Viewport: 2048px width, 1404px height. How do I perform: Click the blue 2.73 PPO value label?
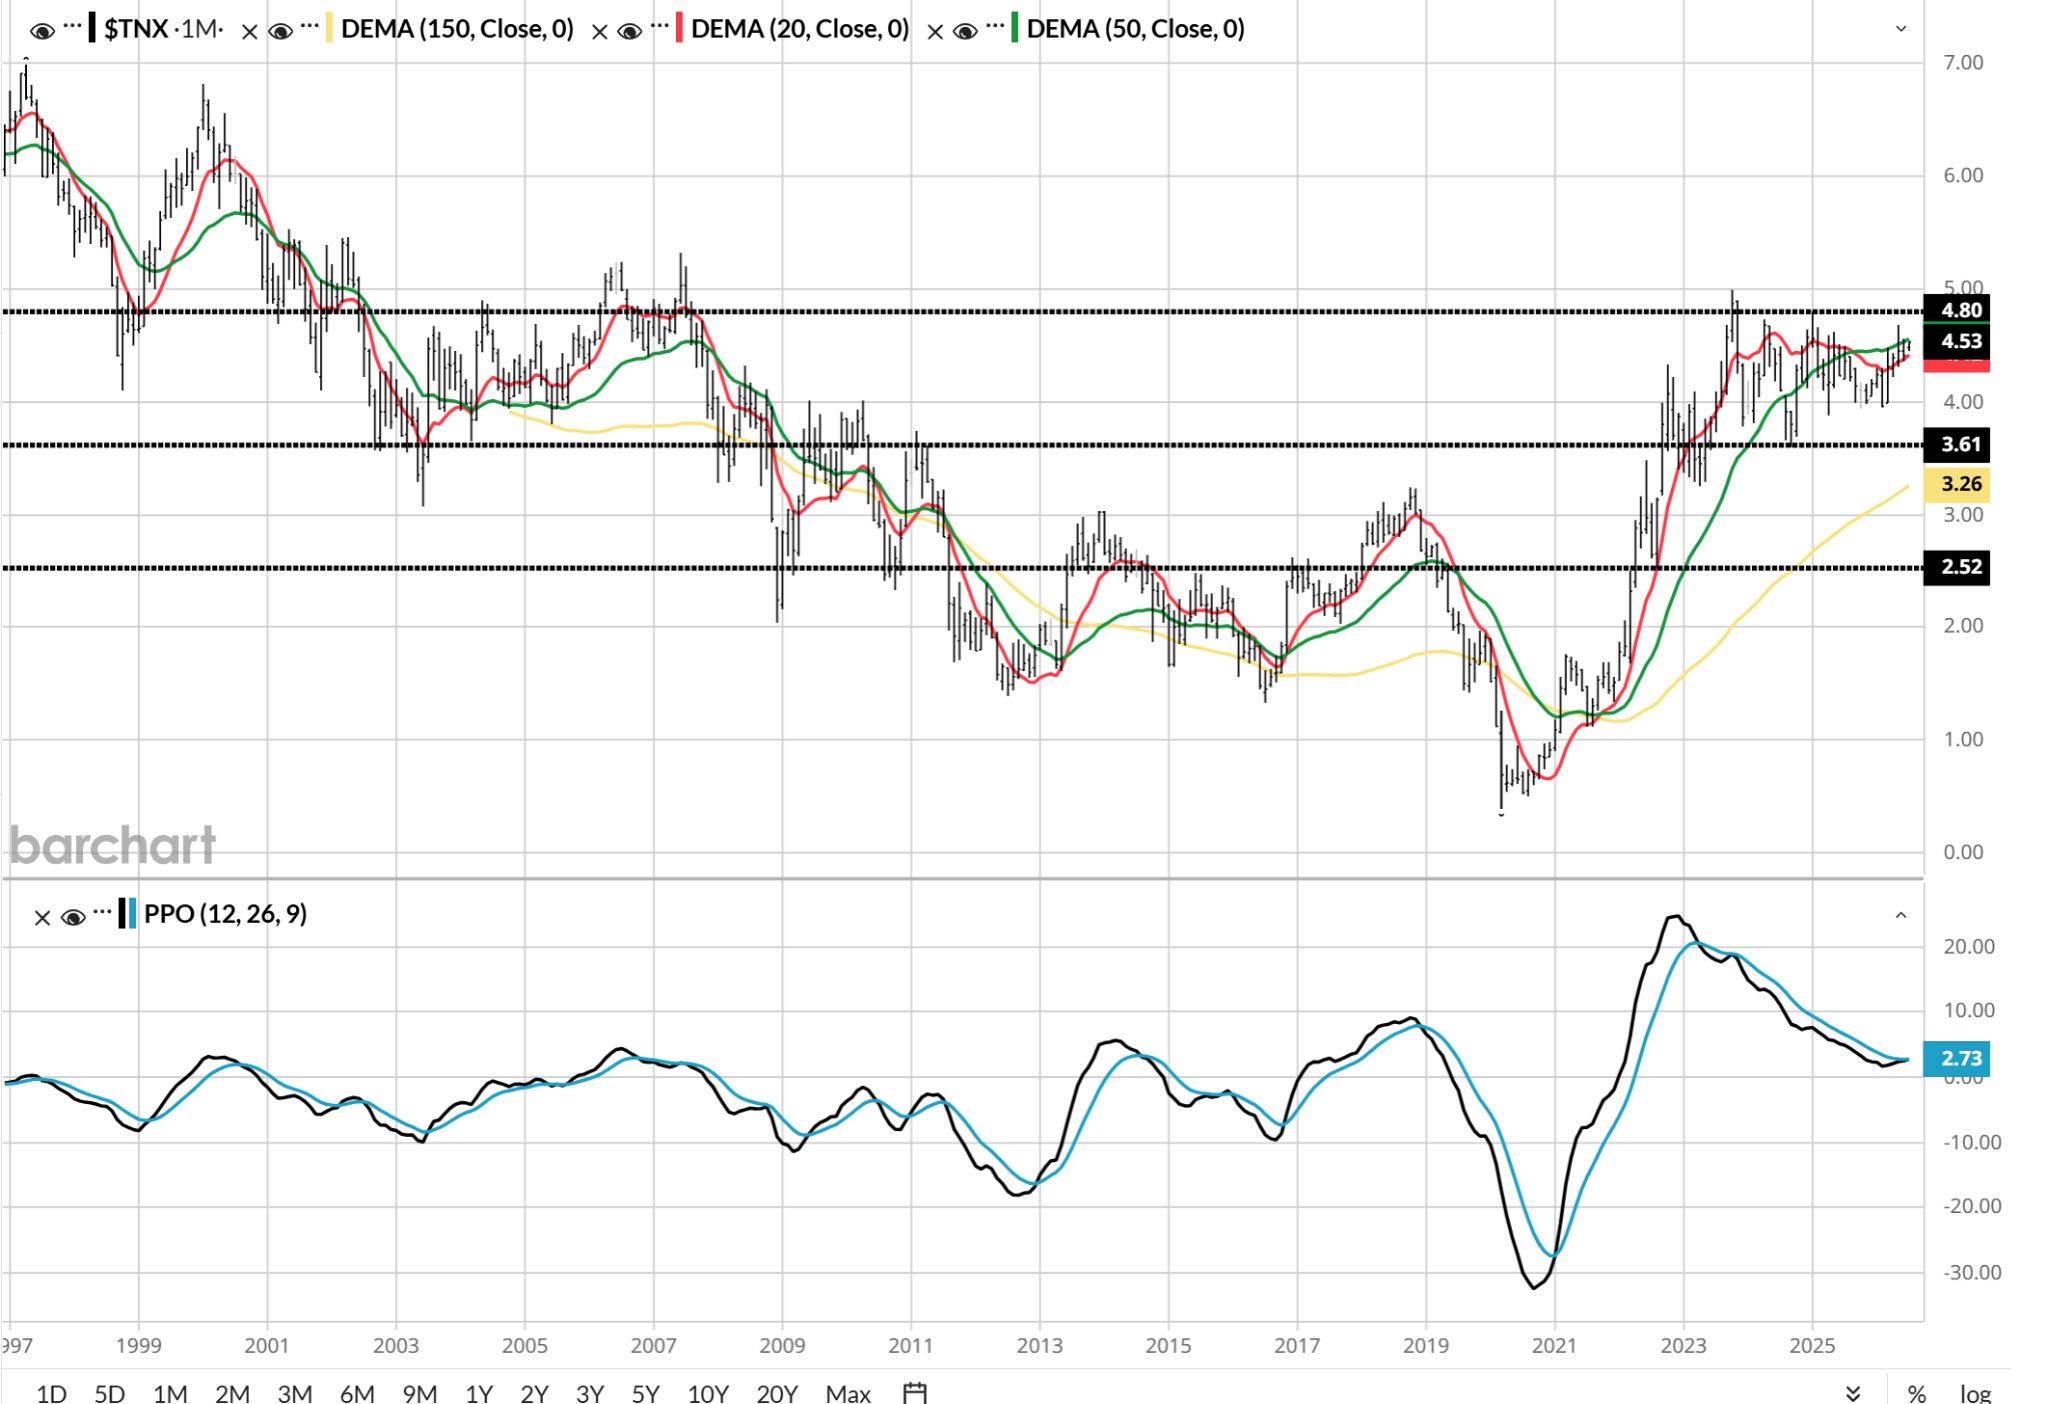1957,1058
